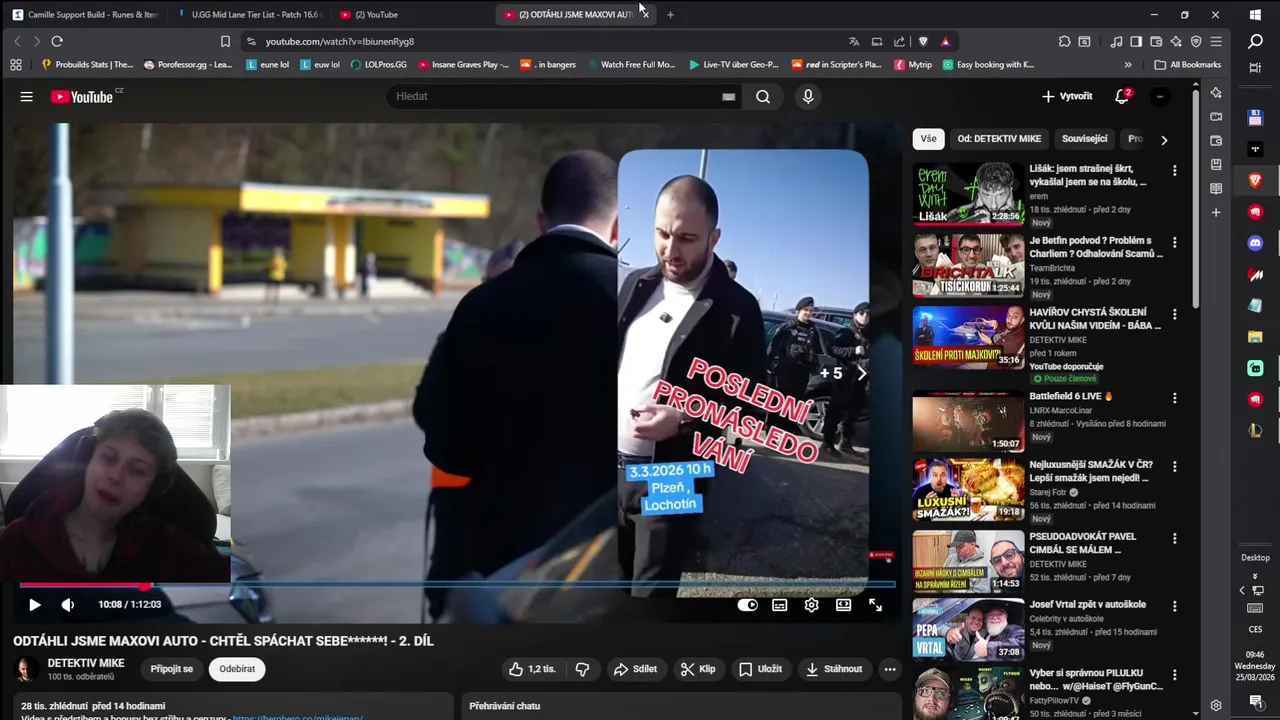Switch to Camille Support Build tab
This screenshot has width=1280, height=720.
83,14
